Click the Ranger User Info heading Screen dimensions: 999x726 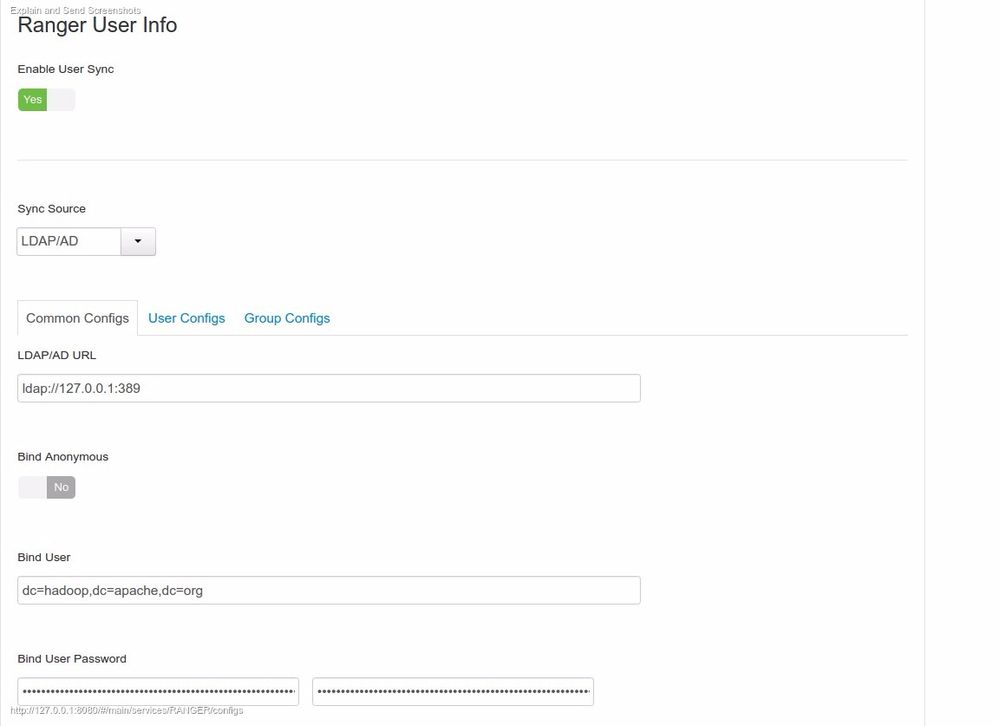pos(97,25)
